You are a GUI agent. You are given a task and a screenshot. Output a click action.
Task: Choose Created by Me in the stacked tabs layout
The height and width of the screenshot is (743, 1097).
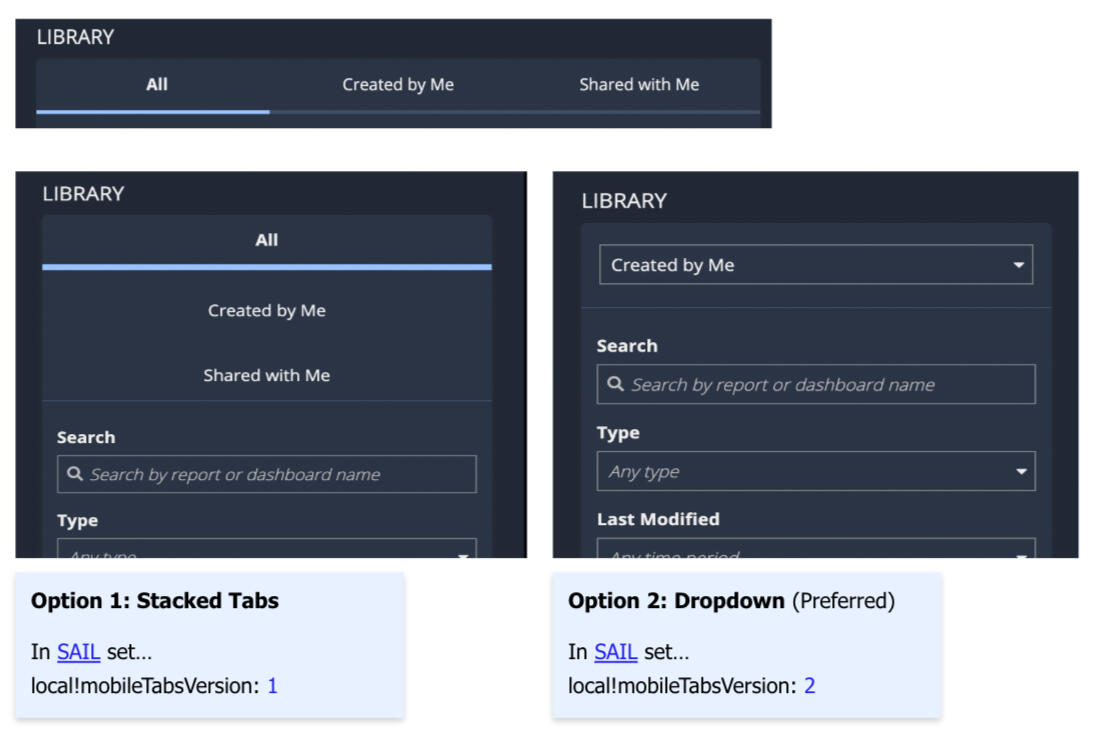[x=266, y=311]
